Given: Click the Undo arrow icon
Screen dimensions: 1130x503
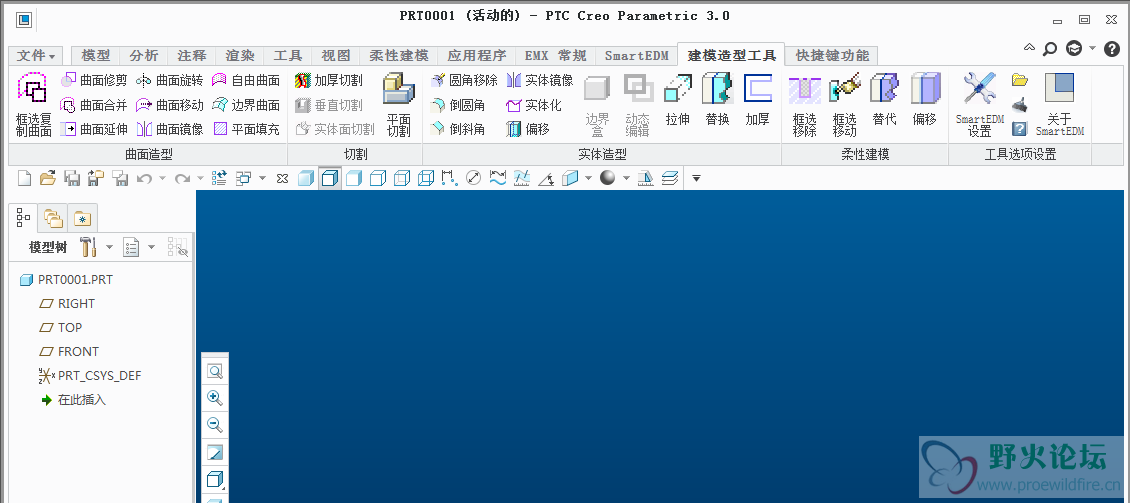Looking at the screenshot, I should [144, 178].
